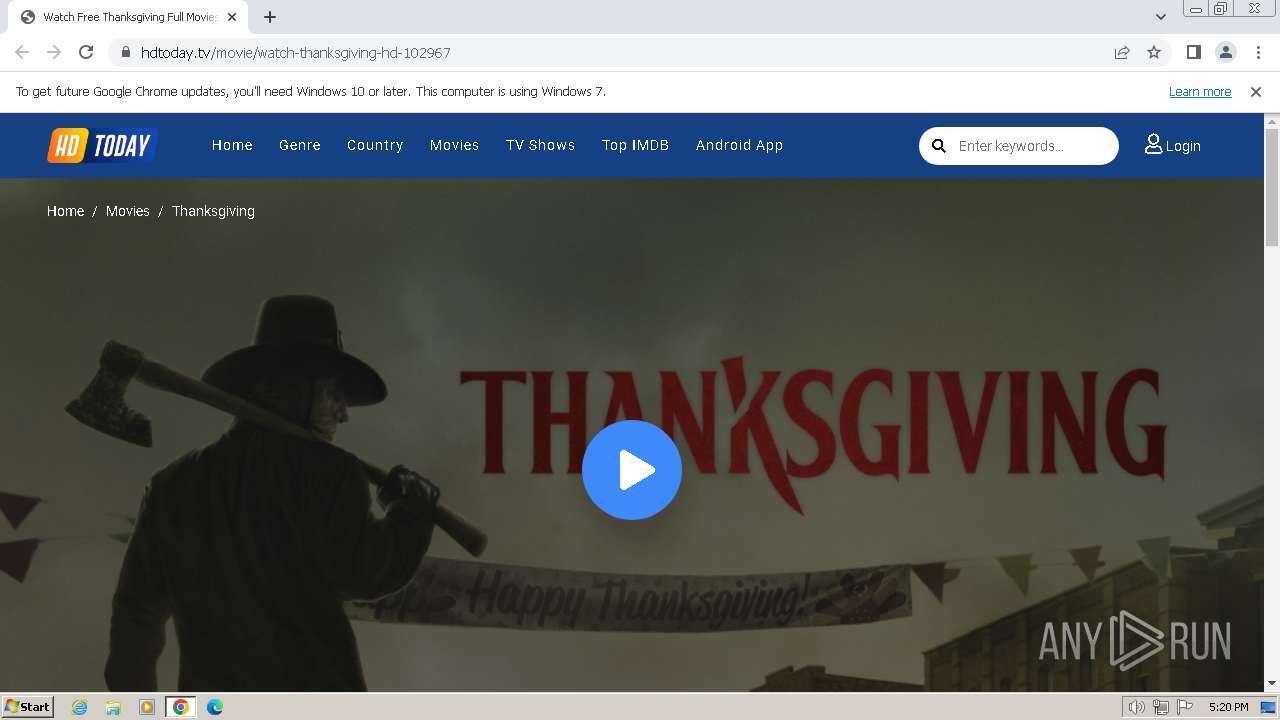Go back in browser history
The width and height of the screenshot is (1280, 720).
click(22, 52)
